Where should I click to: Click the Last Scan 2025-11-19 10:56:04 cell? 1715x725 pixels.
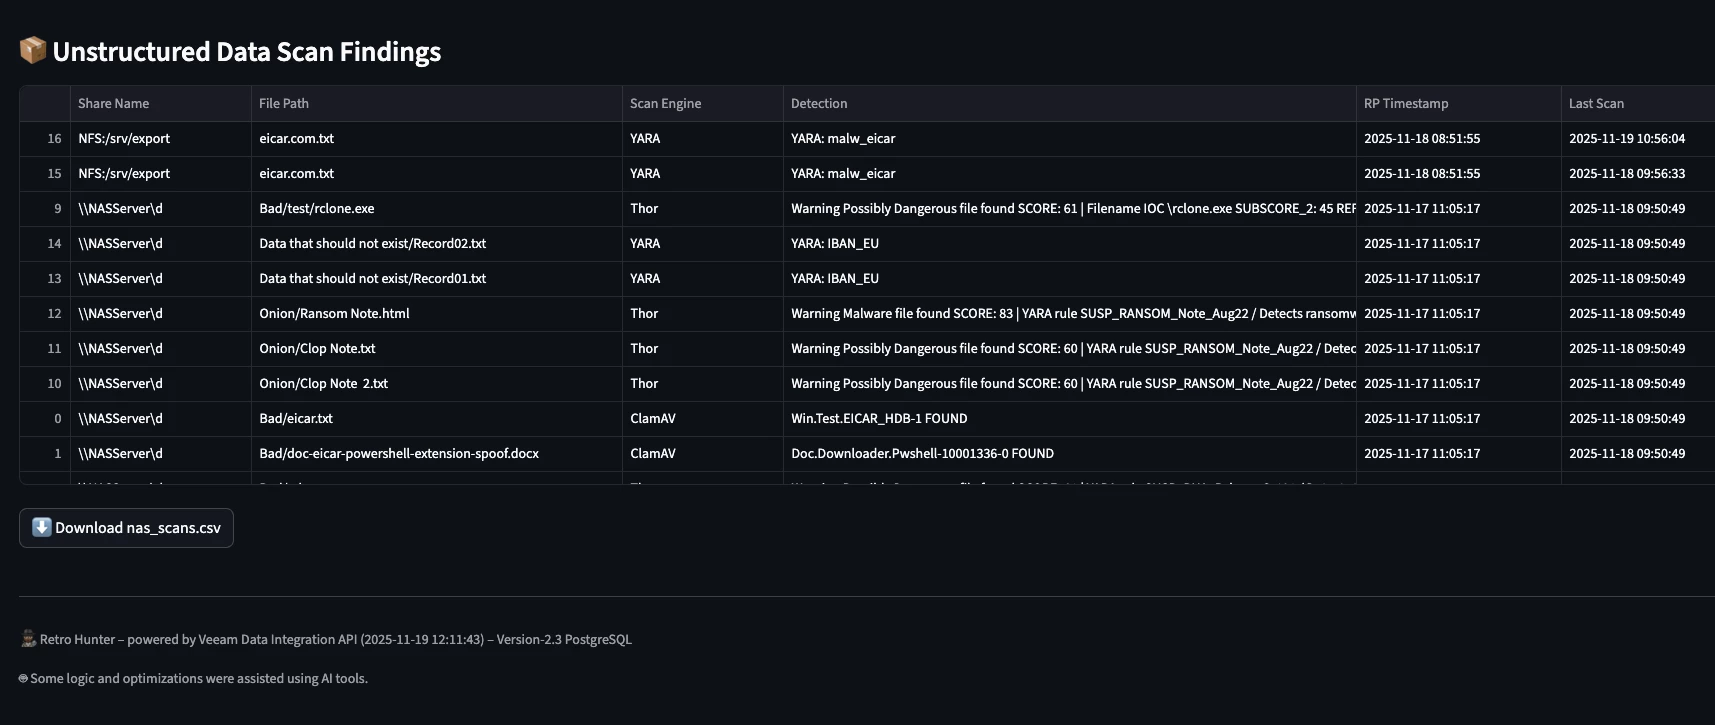click(1627, 138)
